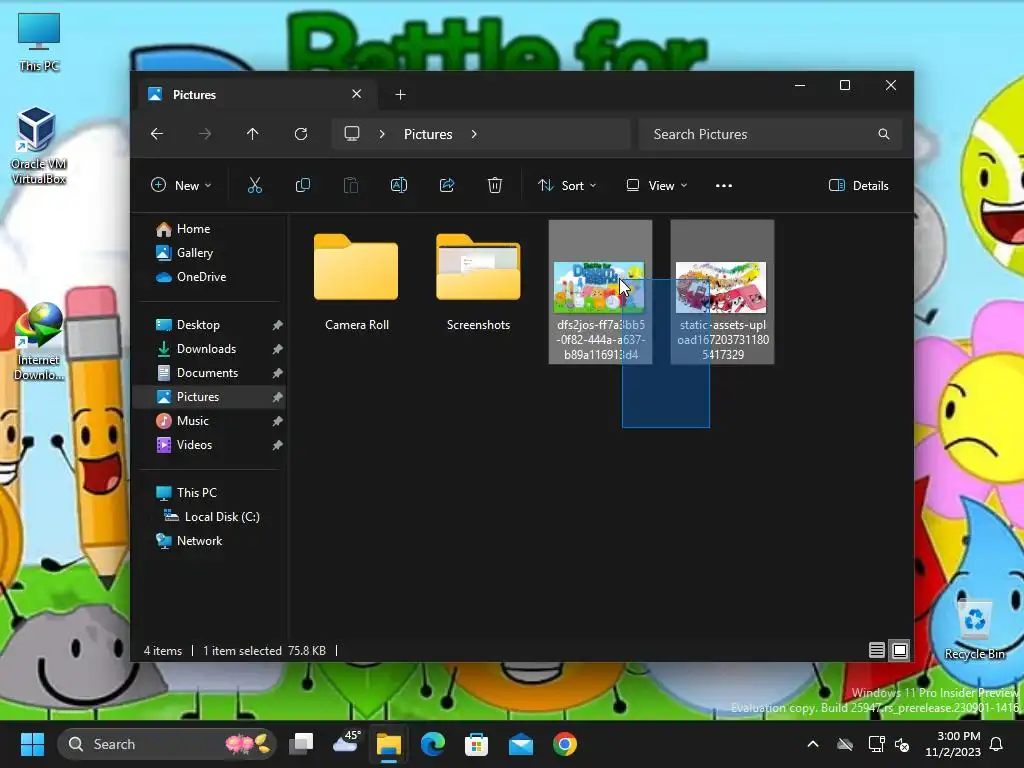Select the static-assets-upload image thumbnail
Viewport: 1024px width, 768px height.
(721, 287)
